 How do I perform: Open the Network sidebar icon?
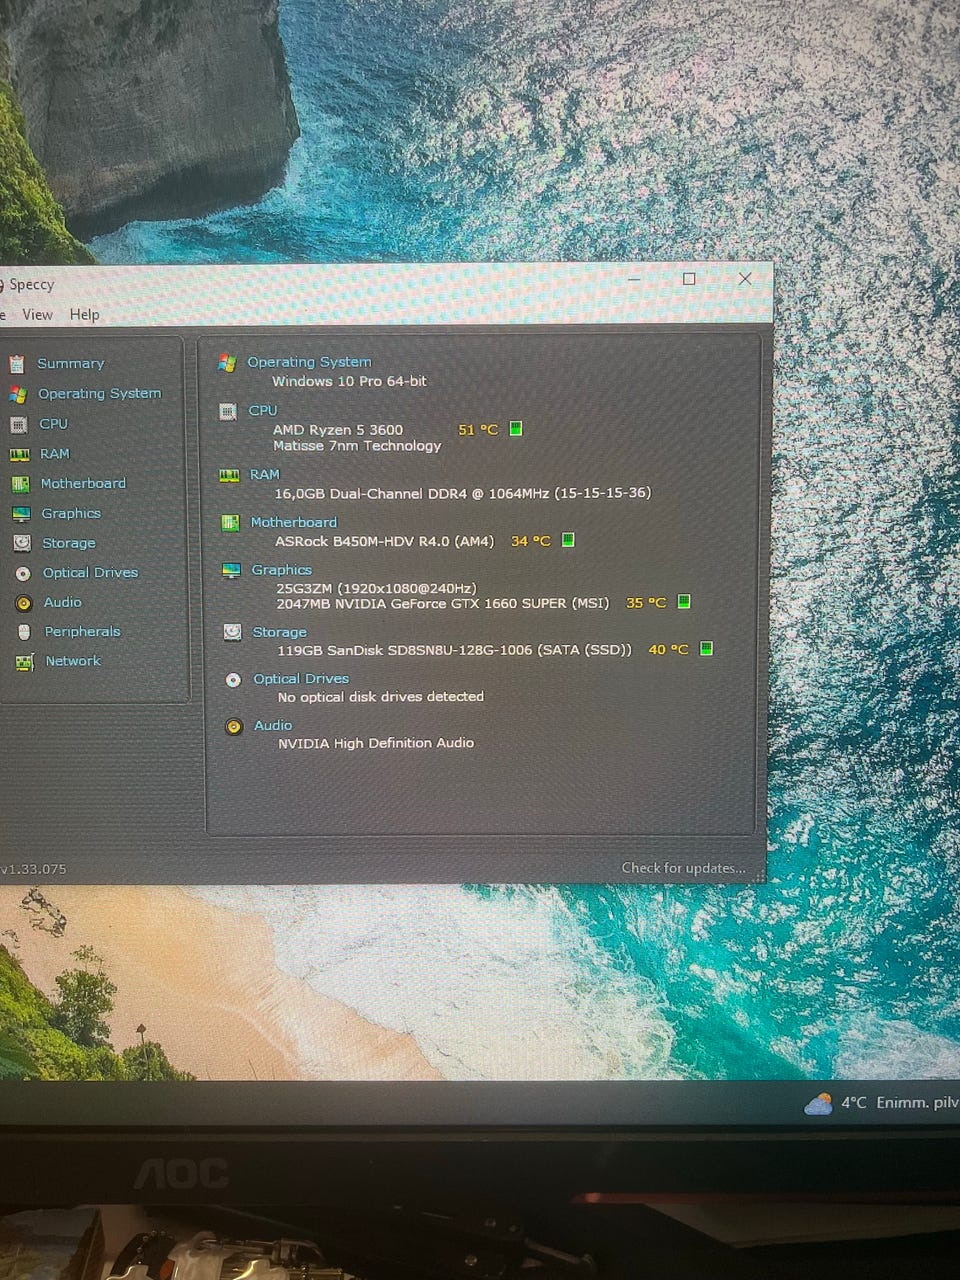tap(25, 661)
